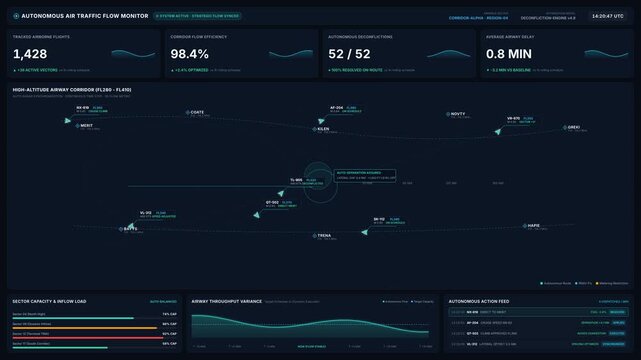
Task: Open the Tracked Airborne Flights card
Action: (84, 53)
